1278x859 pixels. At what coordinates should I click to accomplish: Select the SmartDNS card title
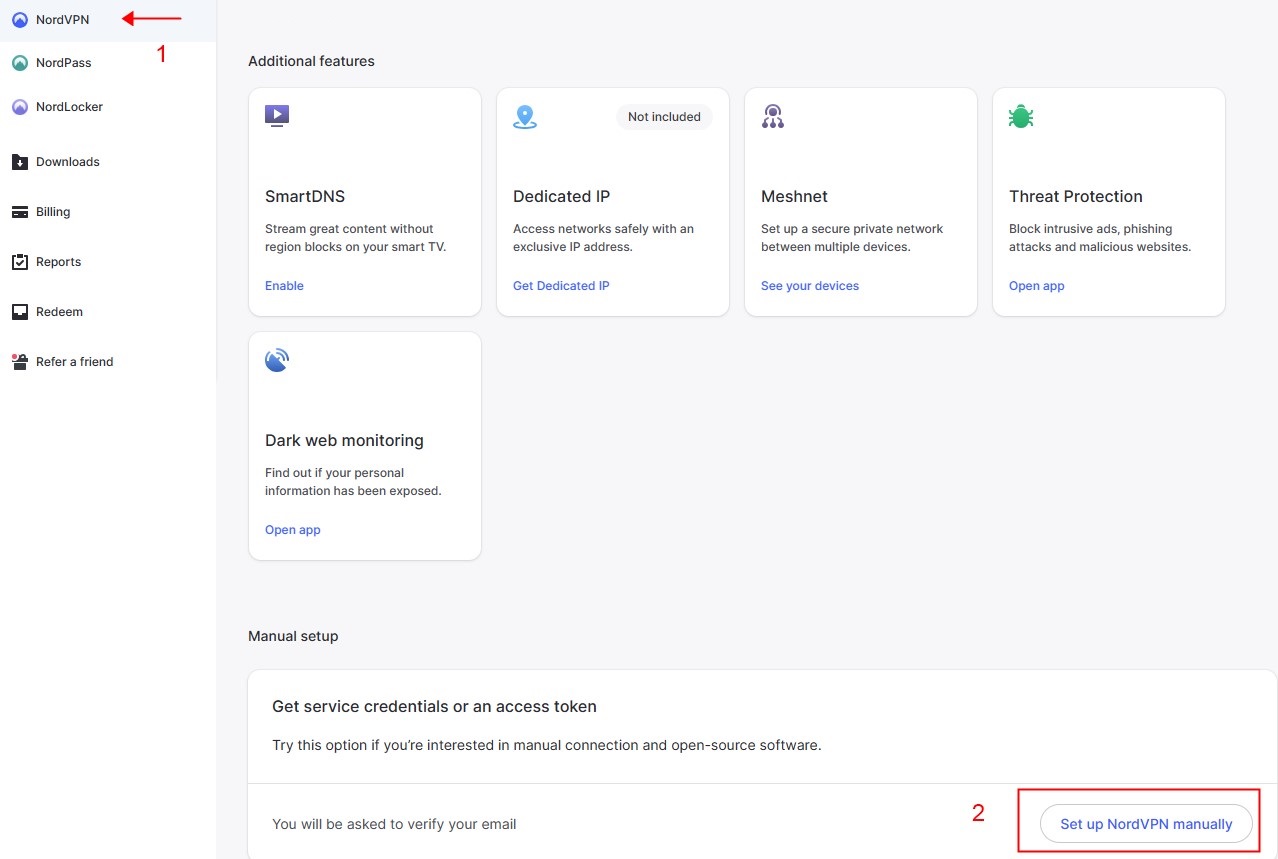pyautogui.click(x=305, y=196)
